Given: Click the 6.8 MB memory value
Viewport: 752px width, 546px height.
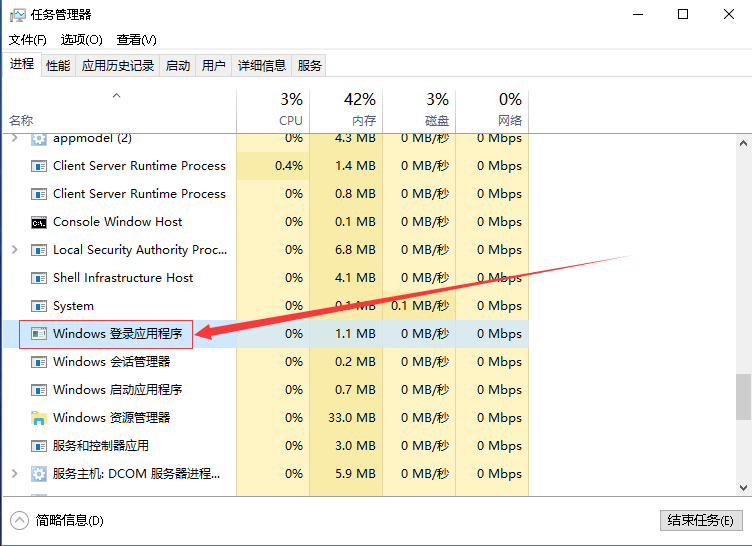Looking at the screenshot, I should pyautogui.click(x=355, y=250).
